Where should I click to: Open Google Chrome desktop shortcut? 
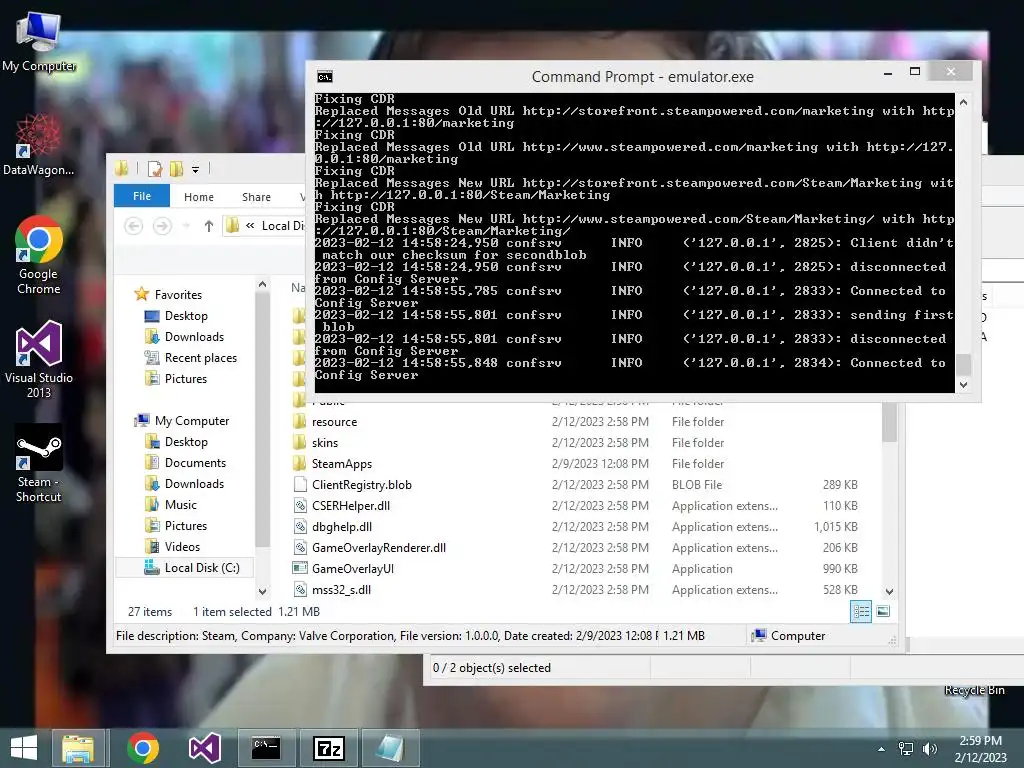[39, 255]
